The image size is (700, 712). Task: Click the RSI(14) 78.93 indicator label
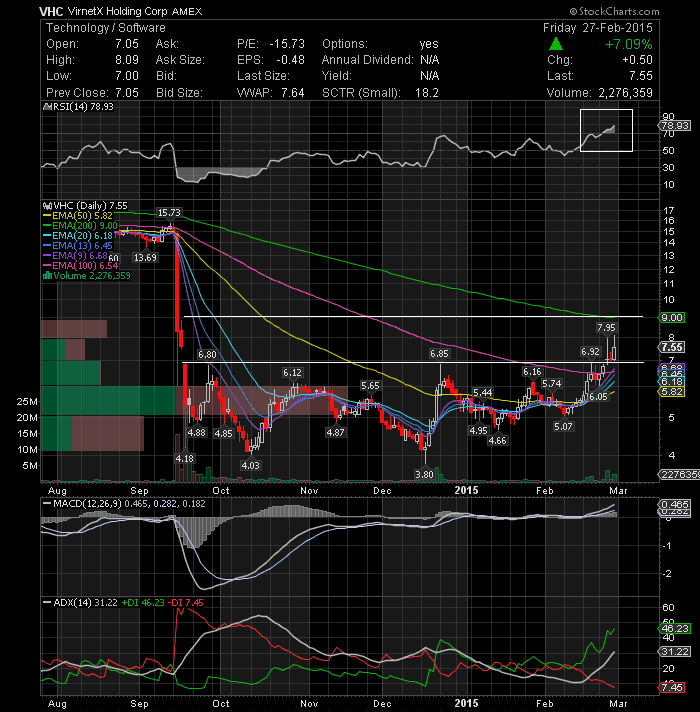[83, 107]
